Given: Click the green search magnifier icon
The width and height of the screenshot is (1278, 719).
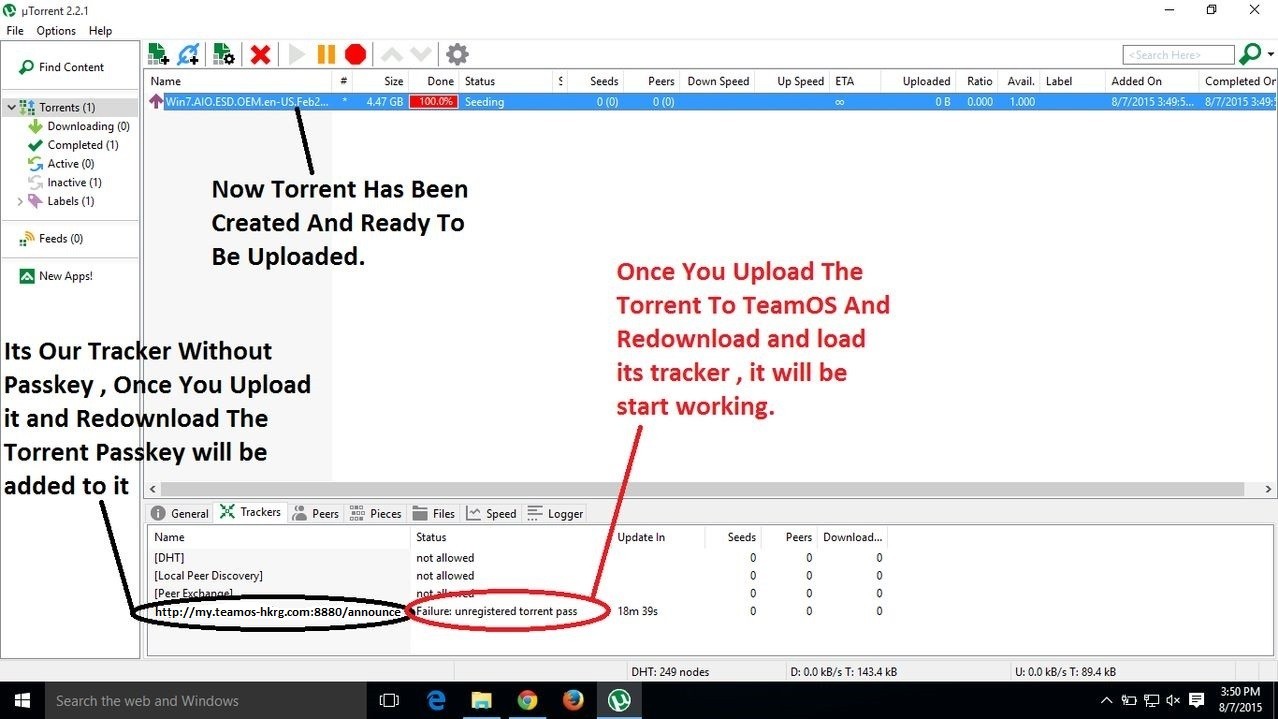Looking at the screenshot, I should click(x=1250, y=54).
